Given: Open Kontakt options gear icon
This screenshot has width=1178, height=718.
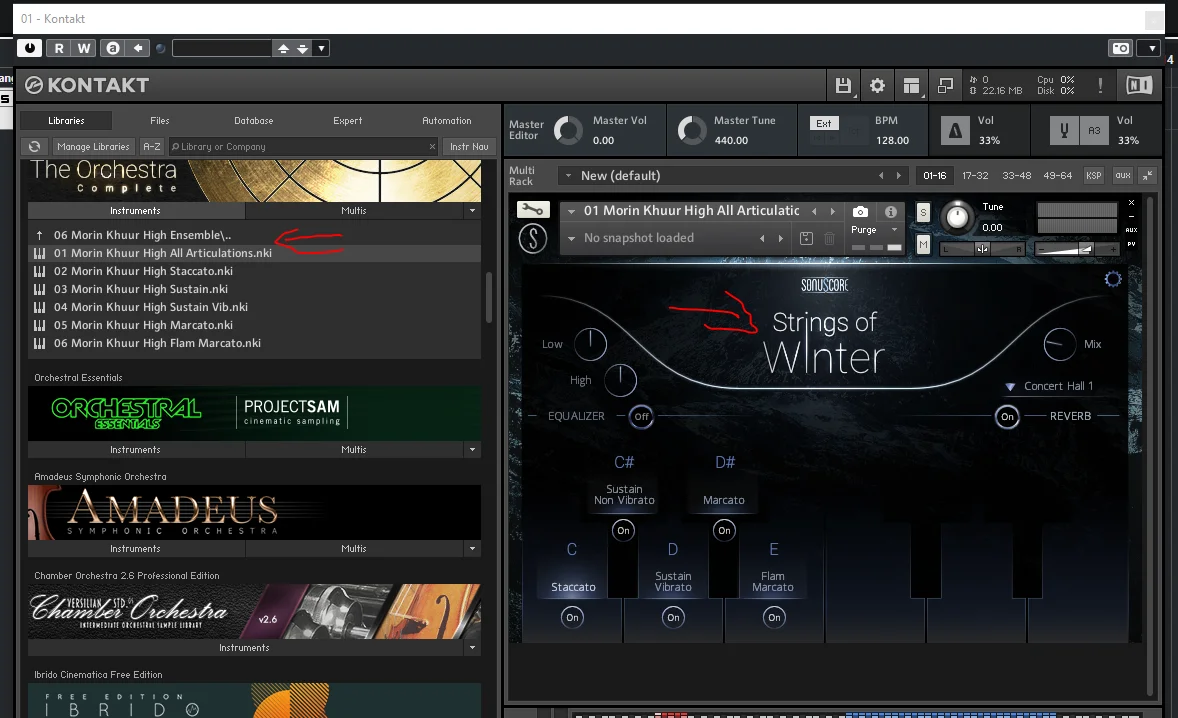Looking at the screenshot, I should coord(877,86).
